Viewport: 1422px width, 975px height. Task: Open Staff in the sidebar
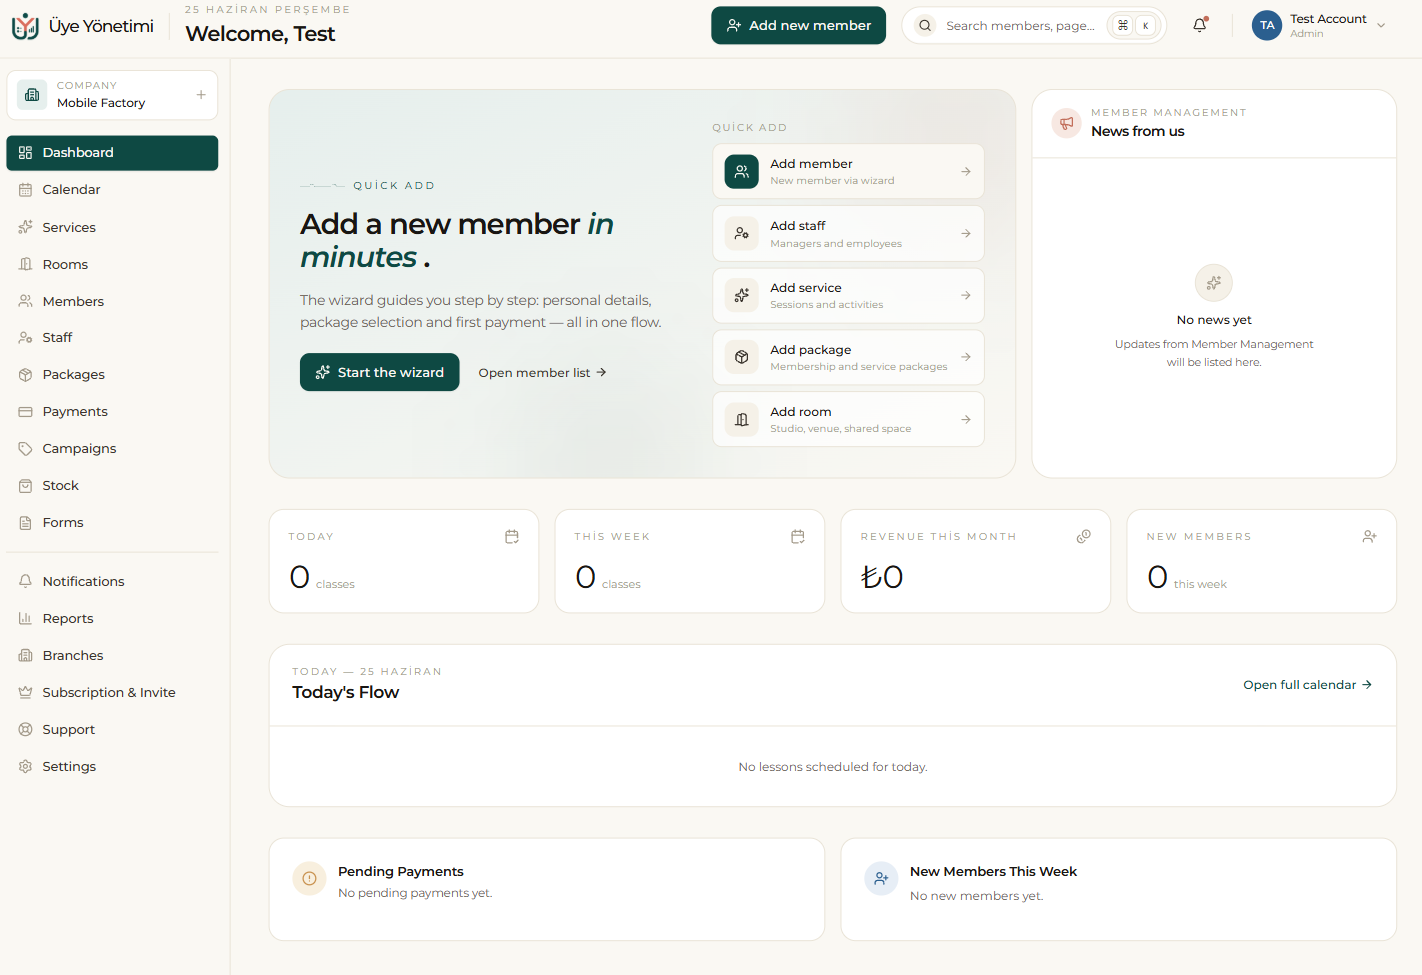point(112,338)
